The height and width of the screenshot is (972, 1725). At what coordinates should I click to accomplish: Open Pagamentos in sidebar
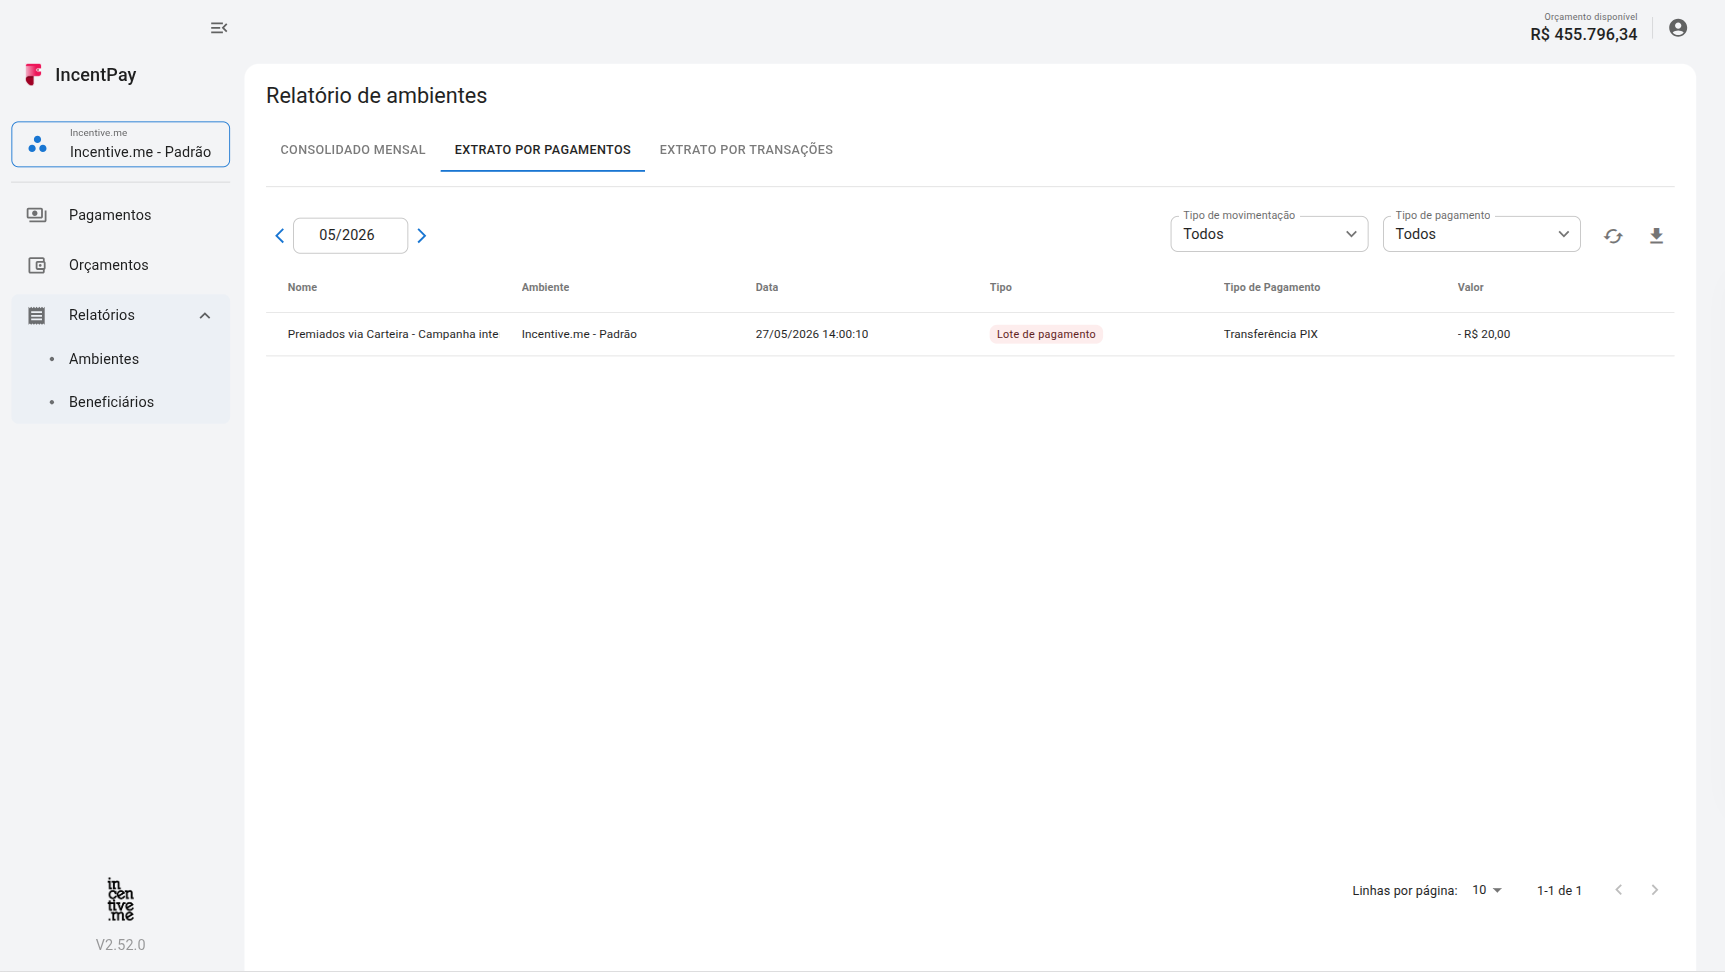click(121, 215)
